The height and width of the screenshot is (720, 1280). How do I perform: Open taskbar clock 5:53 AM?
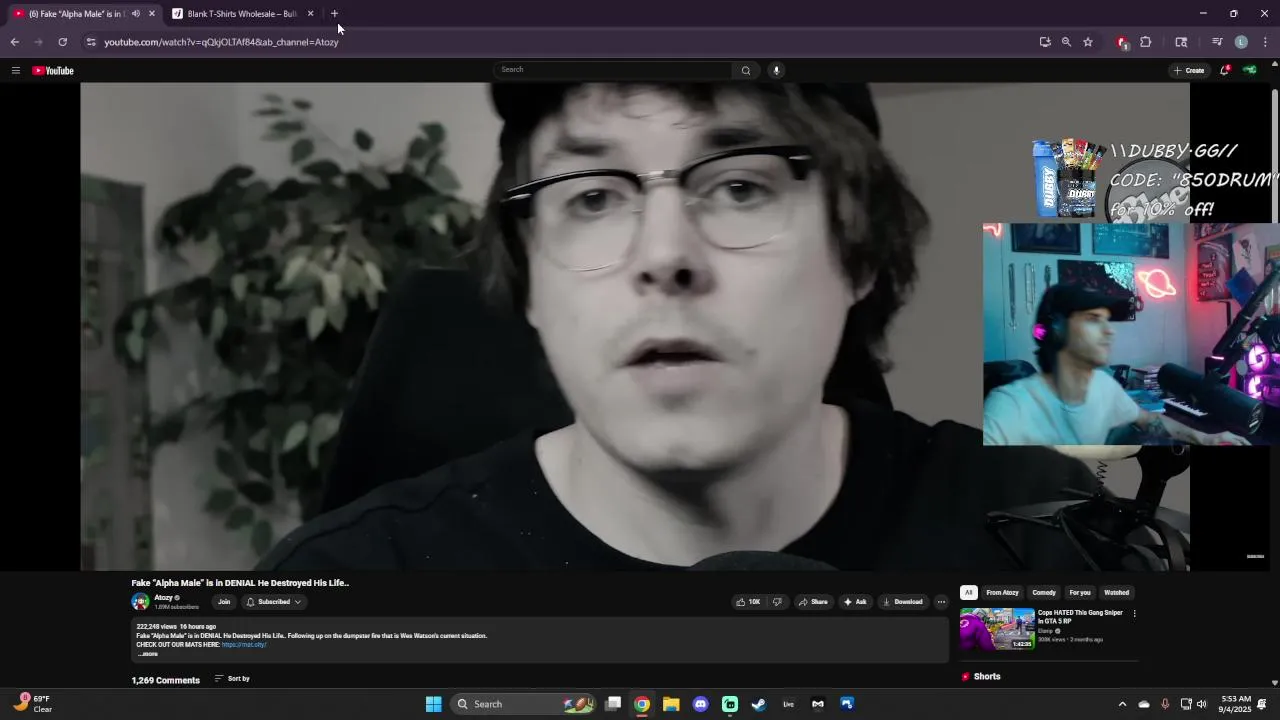tap(1235, 704)
